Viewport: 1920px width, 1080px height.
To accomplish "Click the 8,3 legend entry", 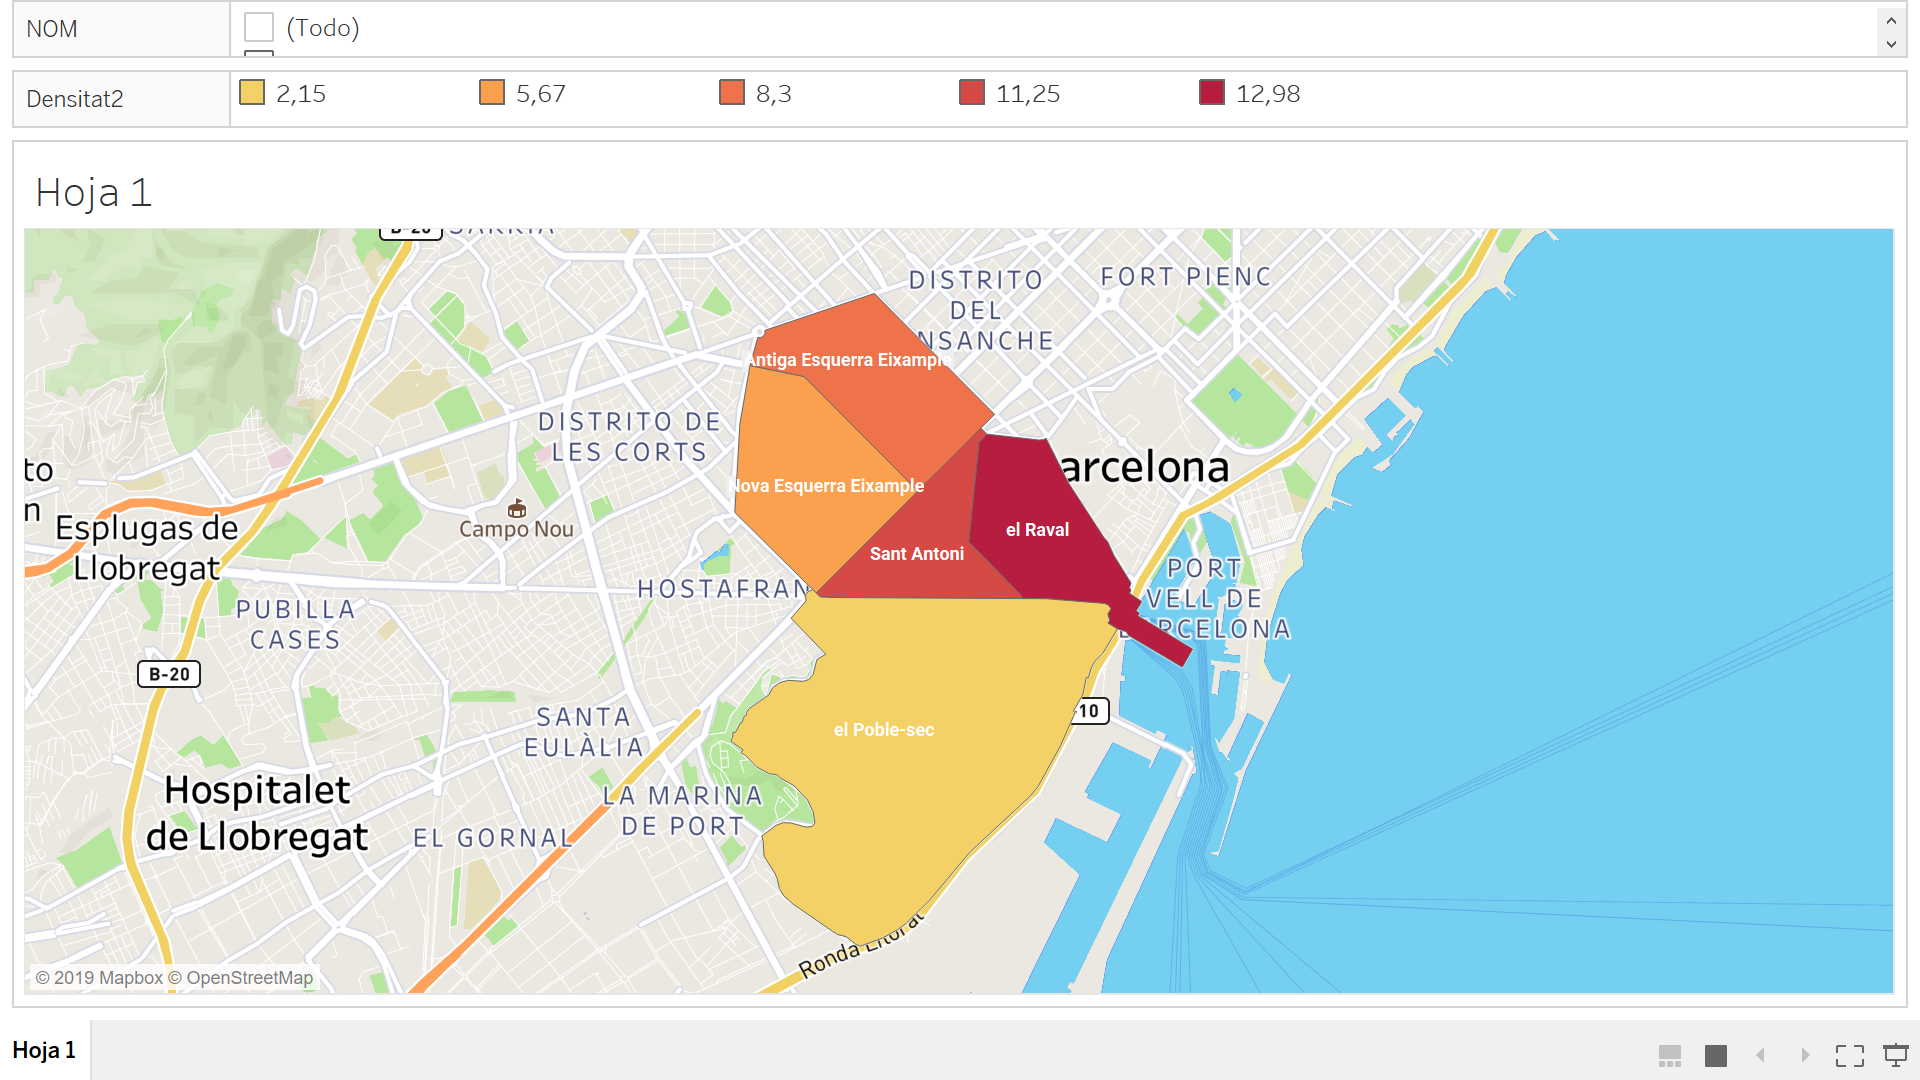I will [x=773, y=94].
